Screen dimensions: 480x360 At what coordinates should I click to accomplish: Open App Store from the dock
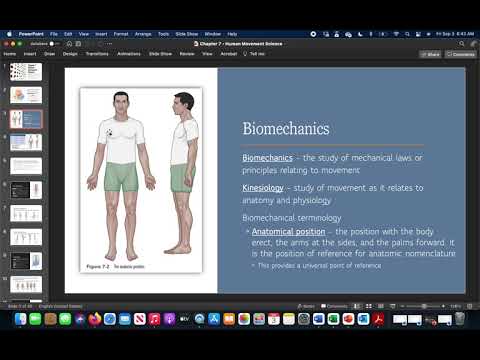214,319
